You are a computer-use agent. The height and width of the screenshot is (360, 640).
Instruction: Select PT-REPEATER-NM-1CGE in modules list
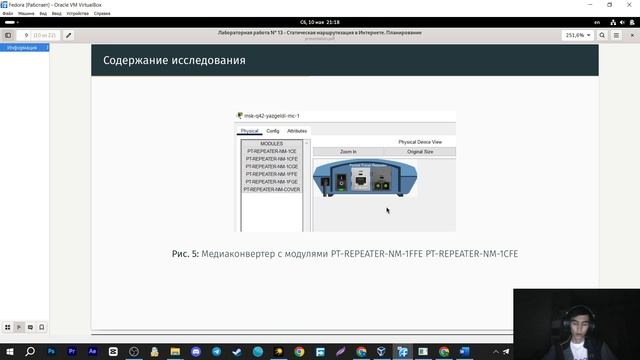click(272, 167)
